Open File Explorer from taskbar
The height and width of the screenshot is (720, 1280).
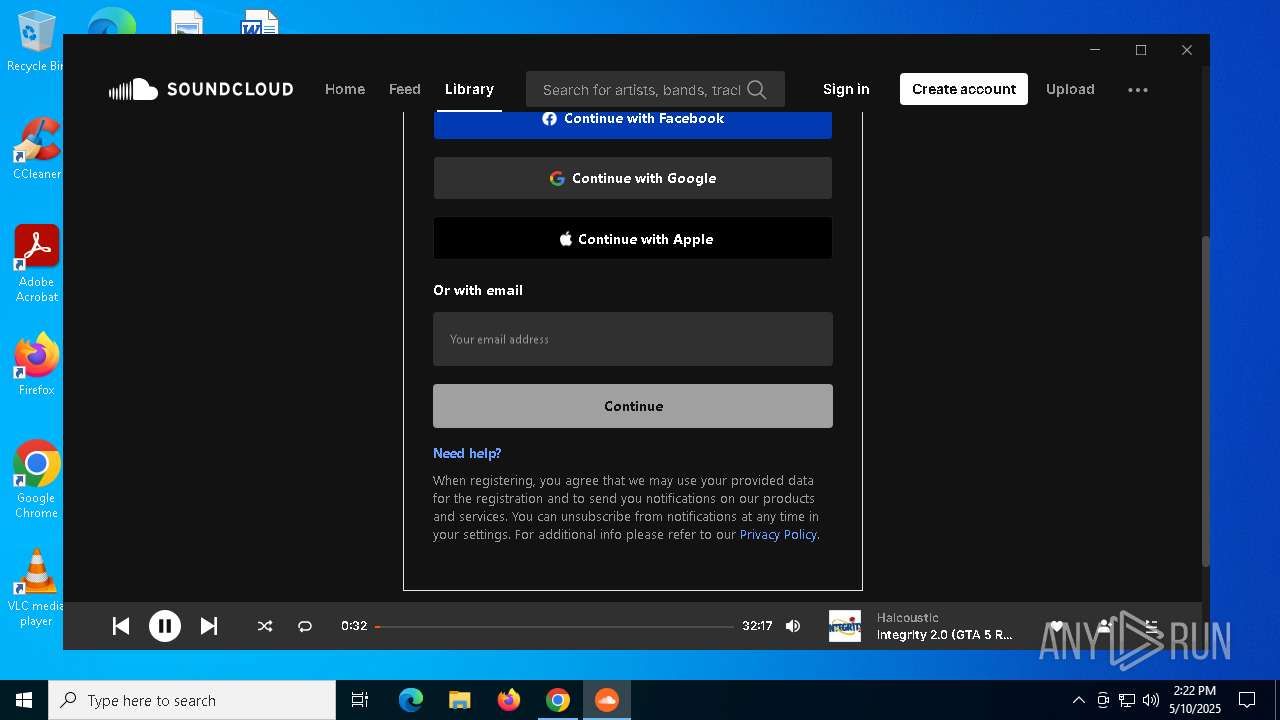pyautogui.click(x=460, y=700)
